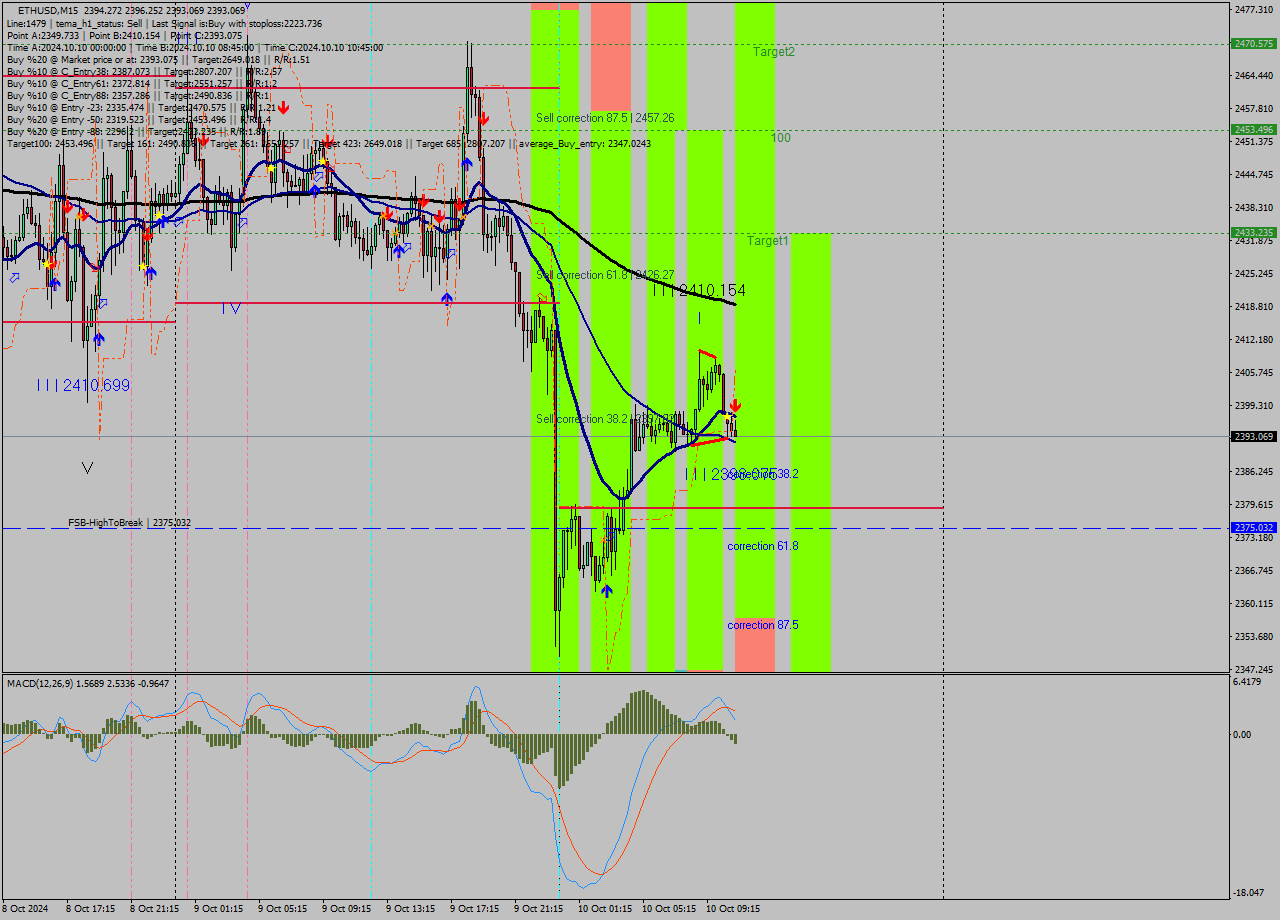Click the green 2470.575 price tag
This screenshot has width=1280, height=920.
tap(1254, 44)
